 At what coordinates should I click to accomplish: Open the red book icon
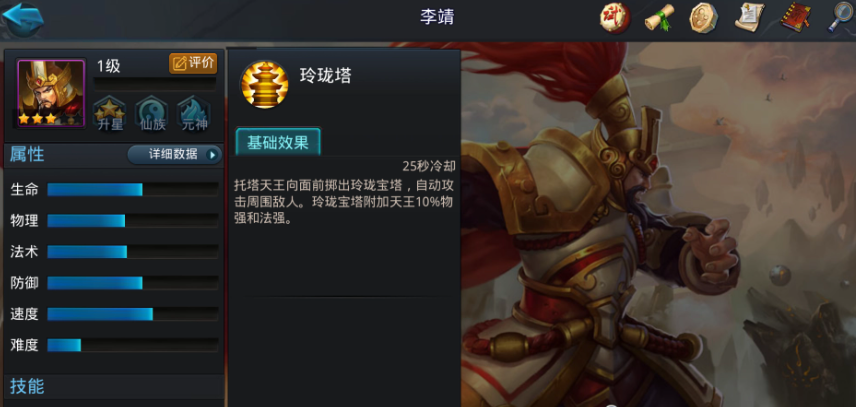[795, 17]
